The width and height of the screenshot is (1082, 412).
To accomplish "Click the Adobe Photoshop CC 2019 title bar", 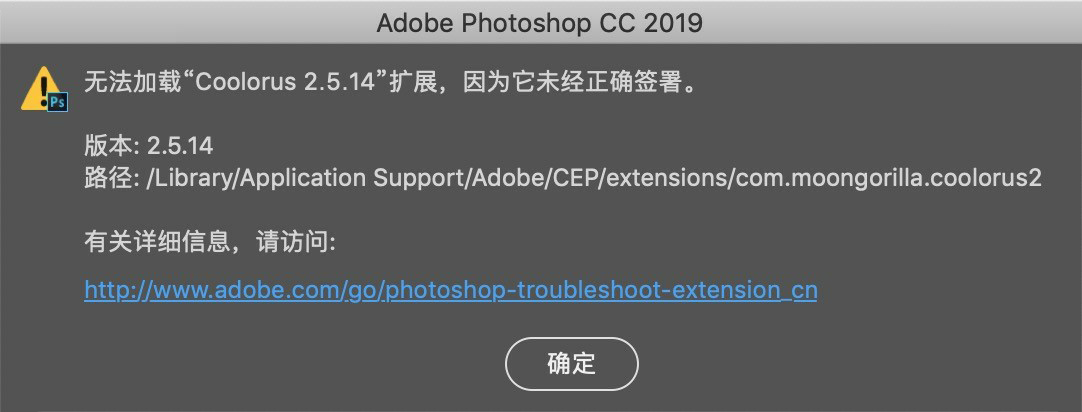I will point(541,22).
